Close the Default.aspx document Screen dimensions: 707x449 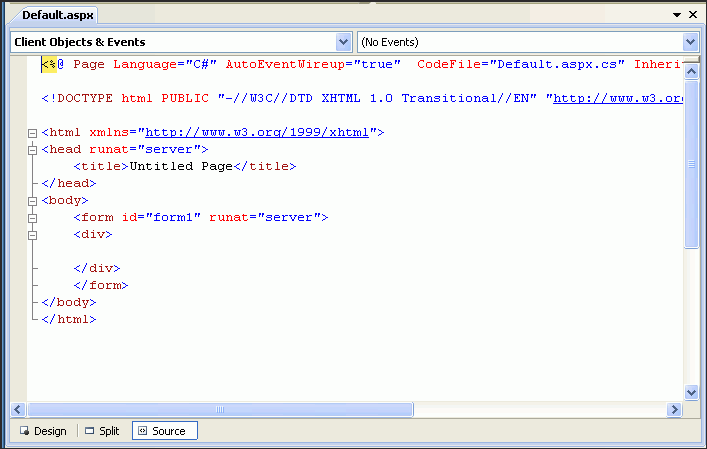tap(693, 15)
